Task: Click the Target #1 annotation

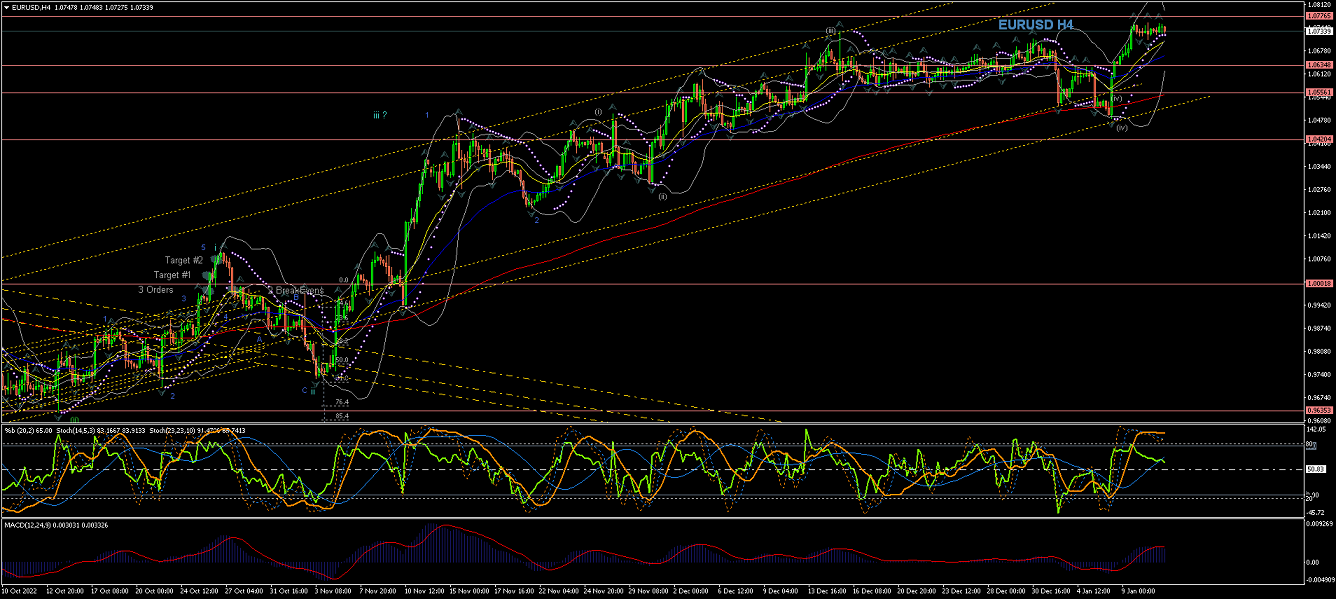Action: click(x=172, y=275)
